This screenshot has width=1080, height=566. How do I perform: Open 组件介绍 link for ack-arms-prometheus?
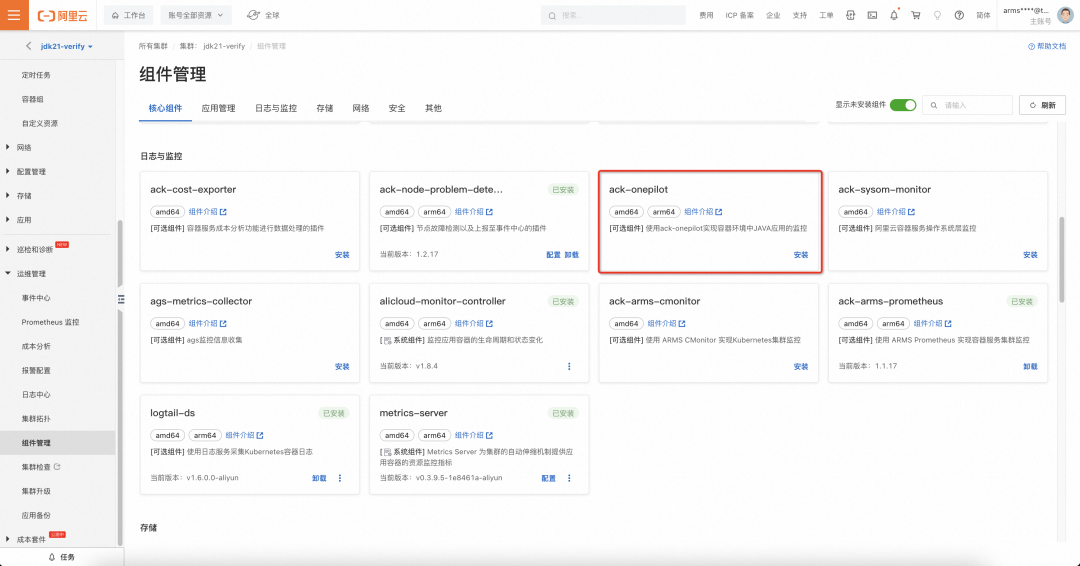point(933,323)
